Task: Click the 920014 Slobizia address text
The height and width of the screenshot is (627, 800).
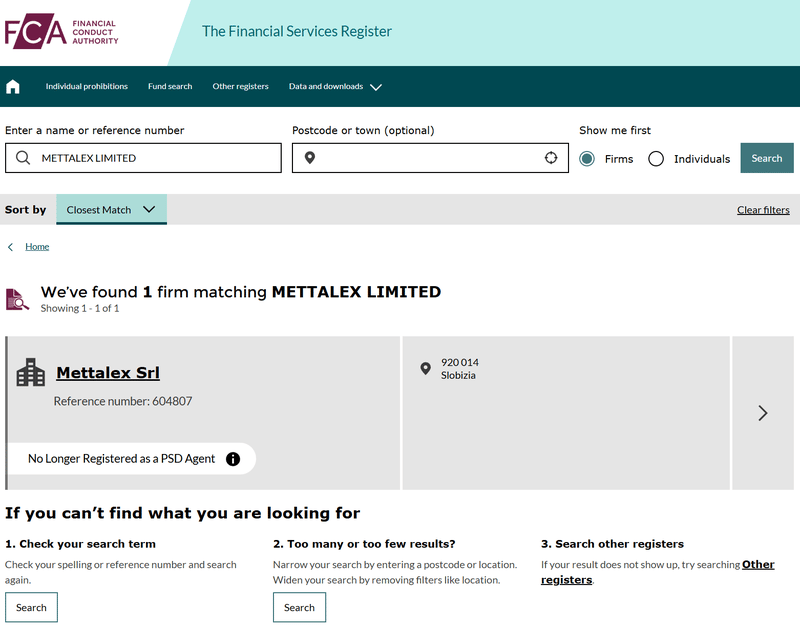Action: (460, 369)
